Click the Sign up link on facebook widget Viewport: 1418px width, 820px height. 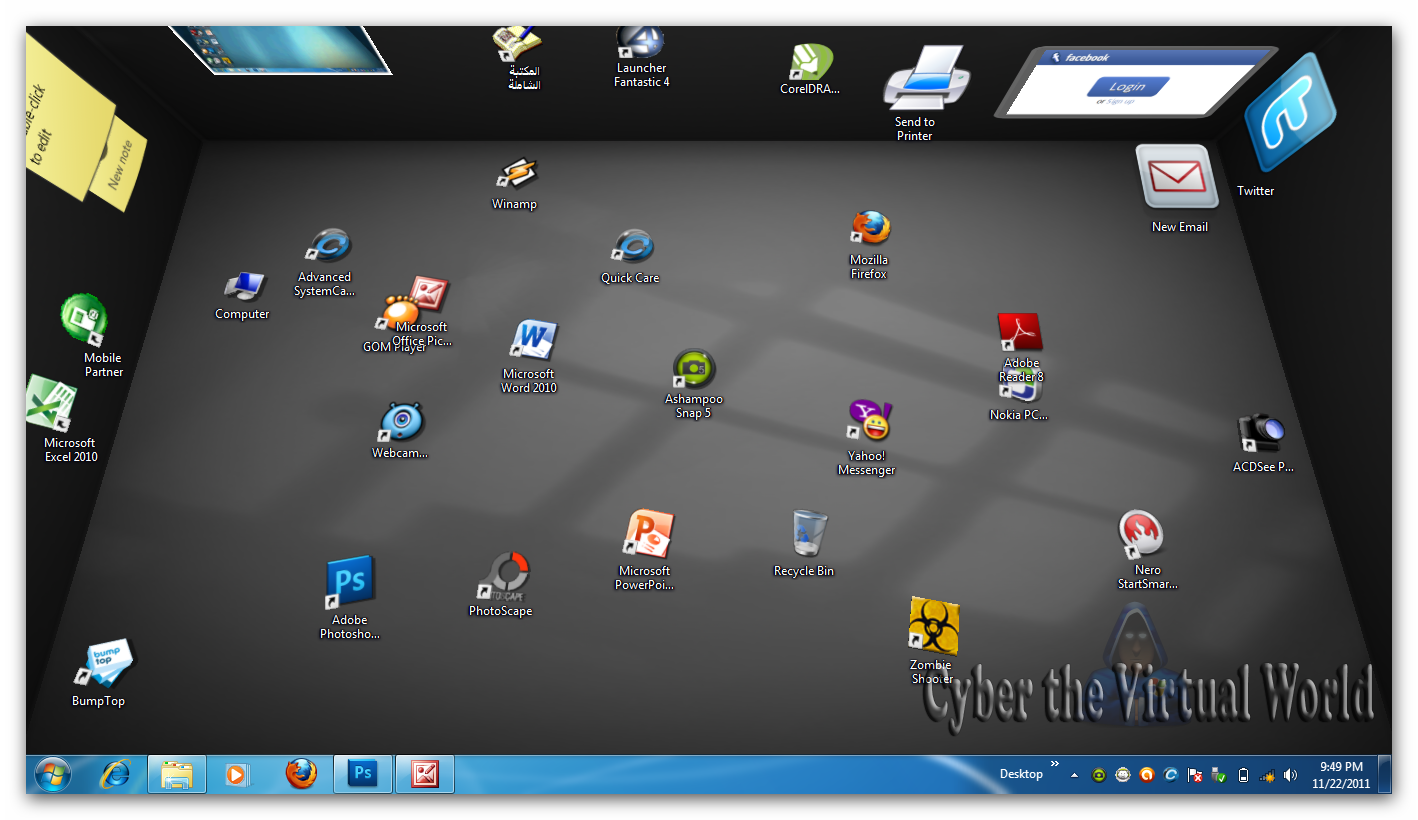(1120, 101)
